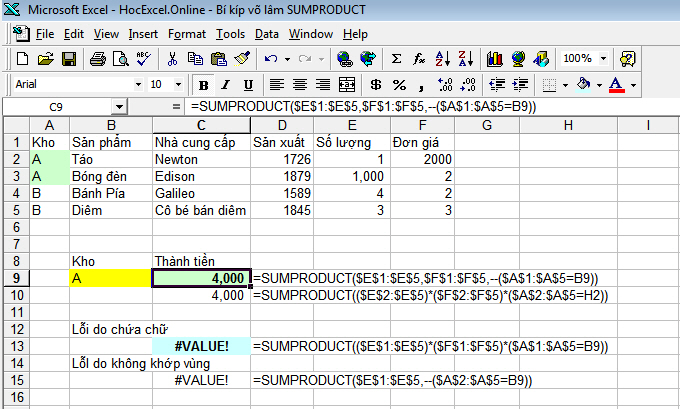Print the sheet using the printer icon
680x409 pixels.
click(98, 59)
